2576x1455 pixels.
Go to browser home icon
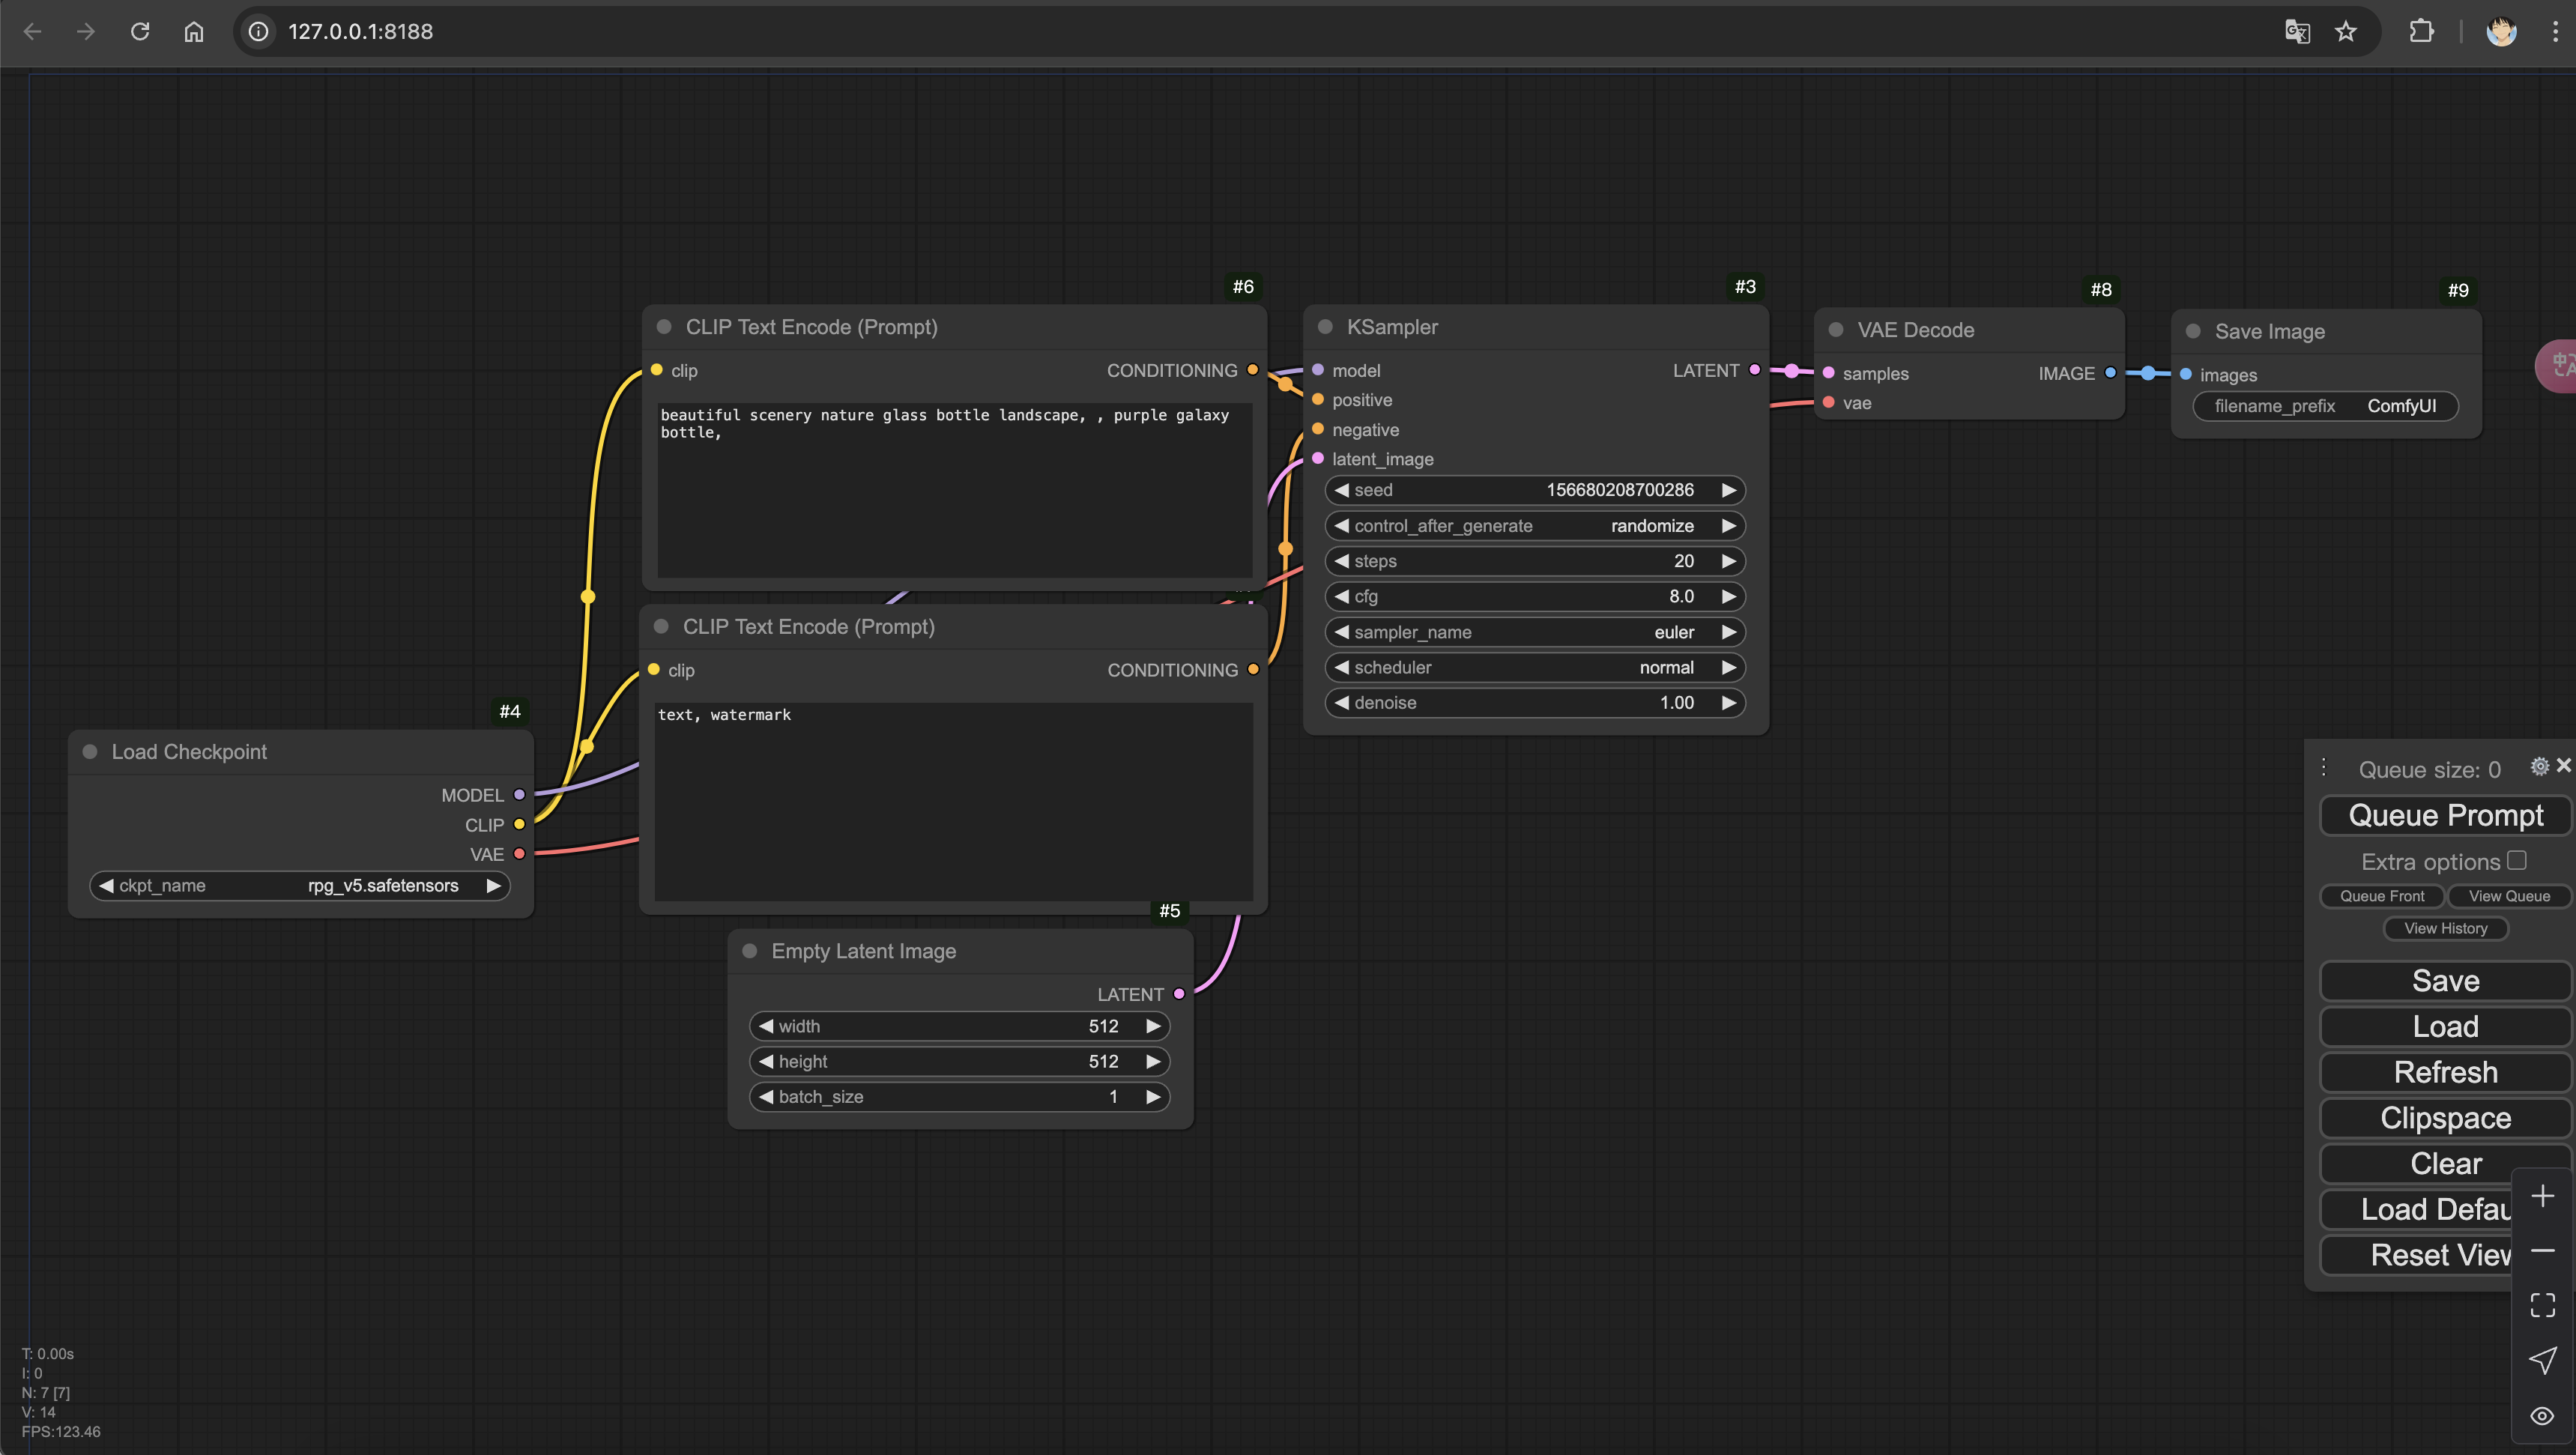click(x=194, y=32)
